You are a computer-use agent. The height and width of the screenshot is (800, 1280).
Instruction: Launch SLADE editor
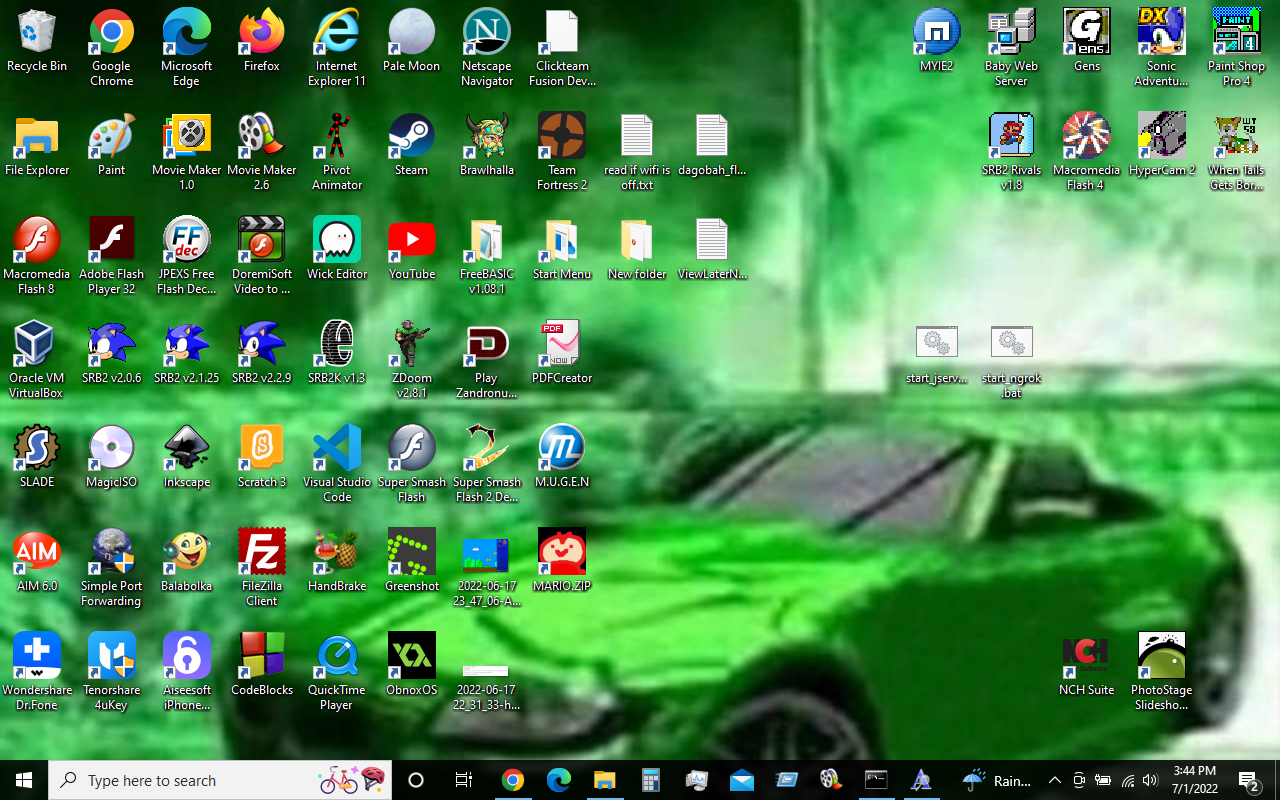click(37, 456)
